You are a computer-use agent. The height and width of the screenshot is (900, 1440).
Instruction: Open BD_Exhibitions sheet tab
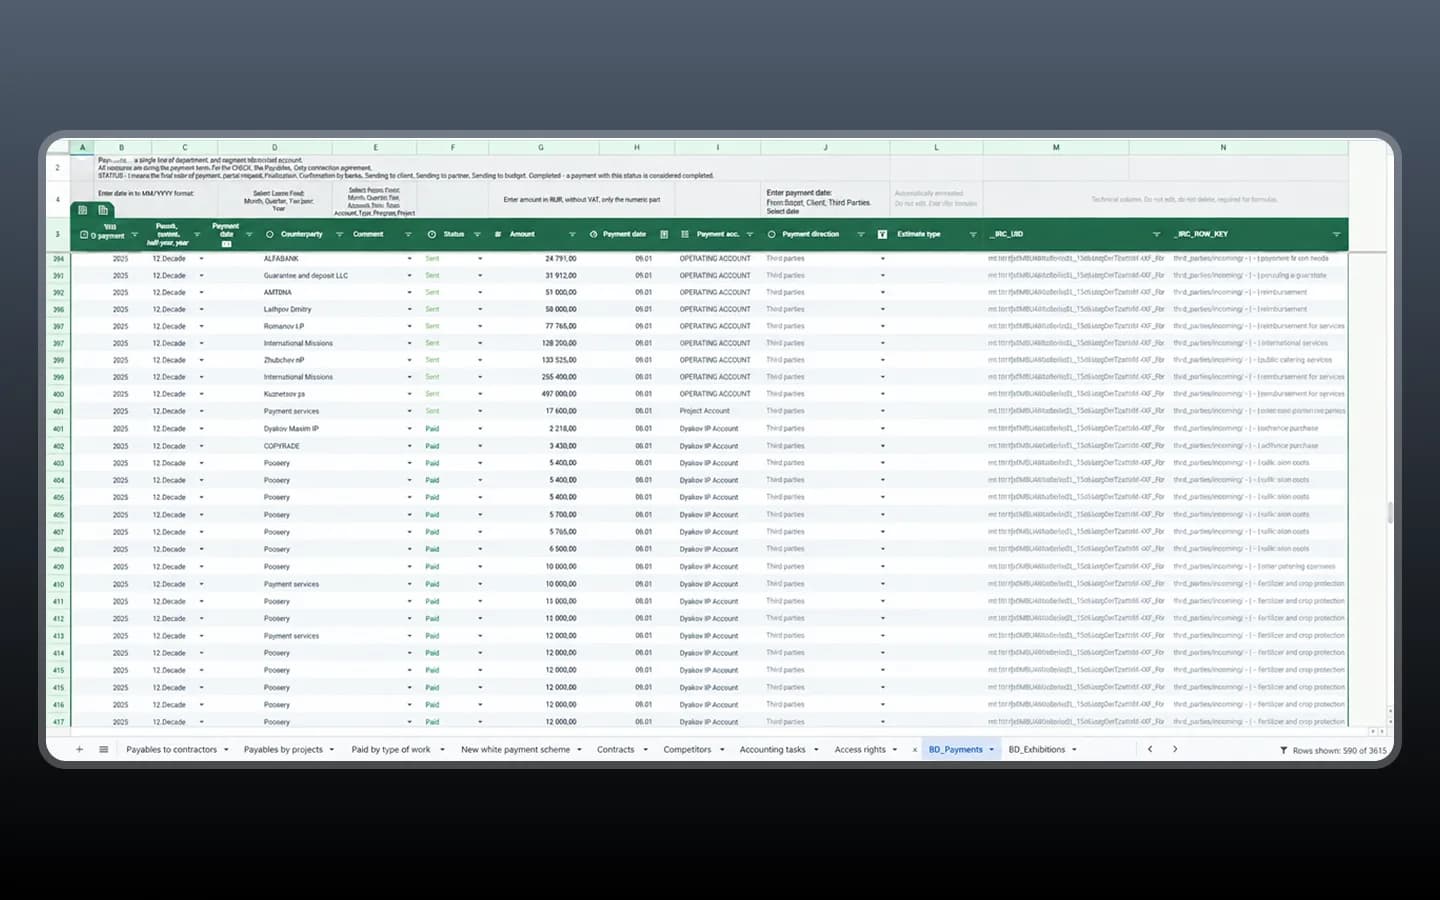coord(1036,749)
